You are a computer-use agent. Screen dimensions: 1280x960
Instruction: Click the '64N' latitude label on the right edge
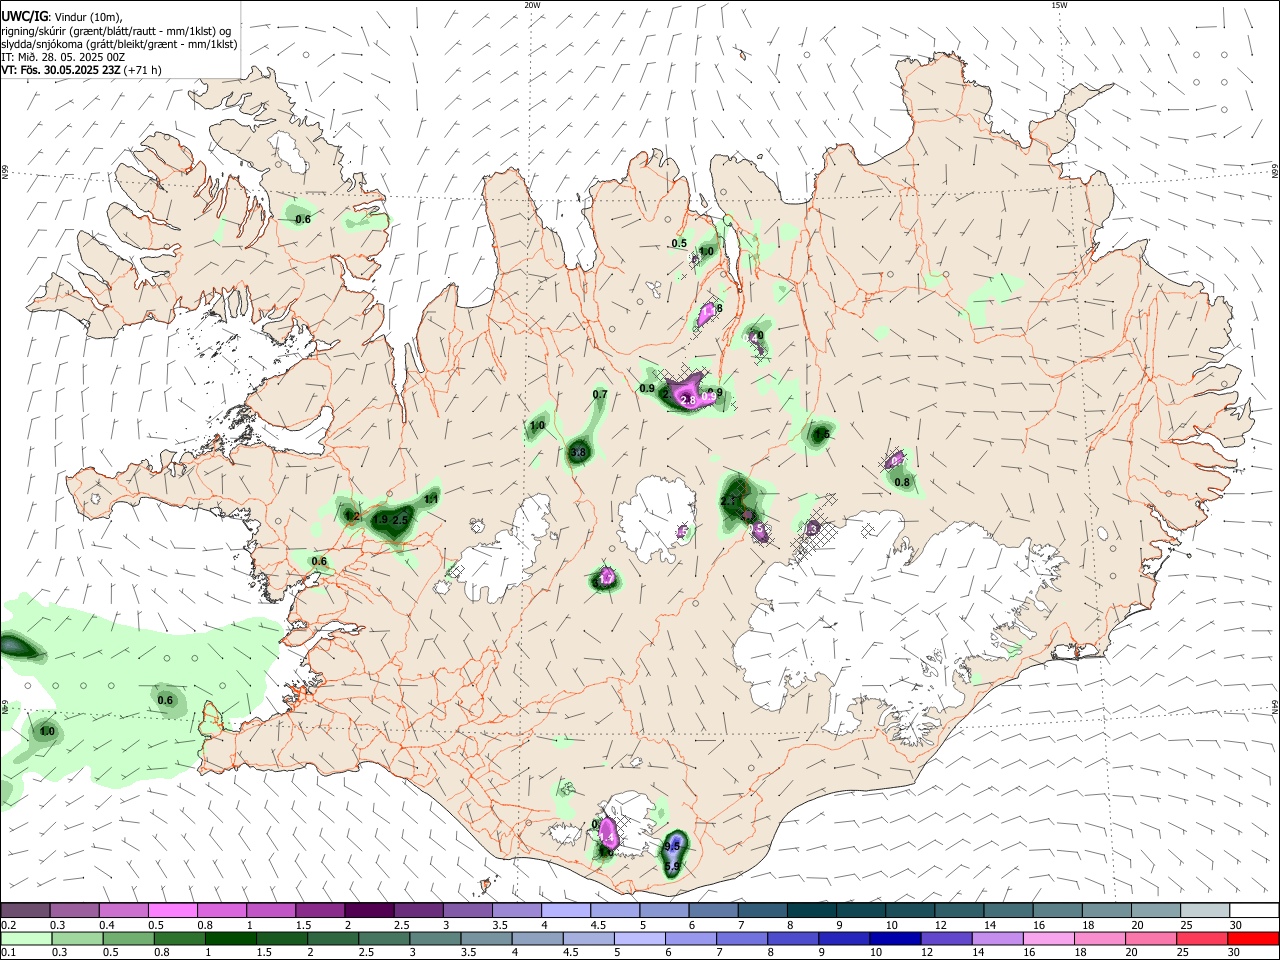pyautogui.click(x=1275, y=707)
